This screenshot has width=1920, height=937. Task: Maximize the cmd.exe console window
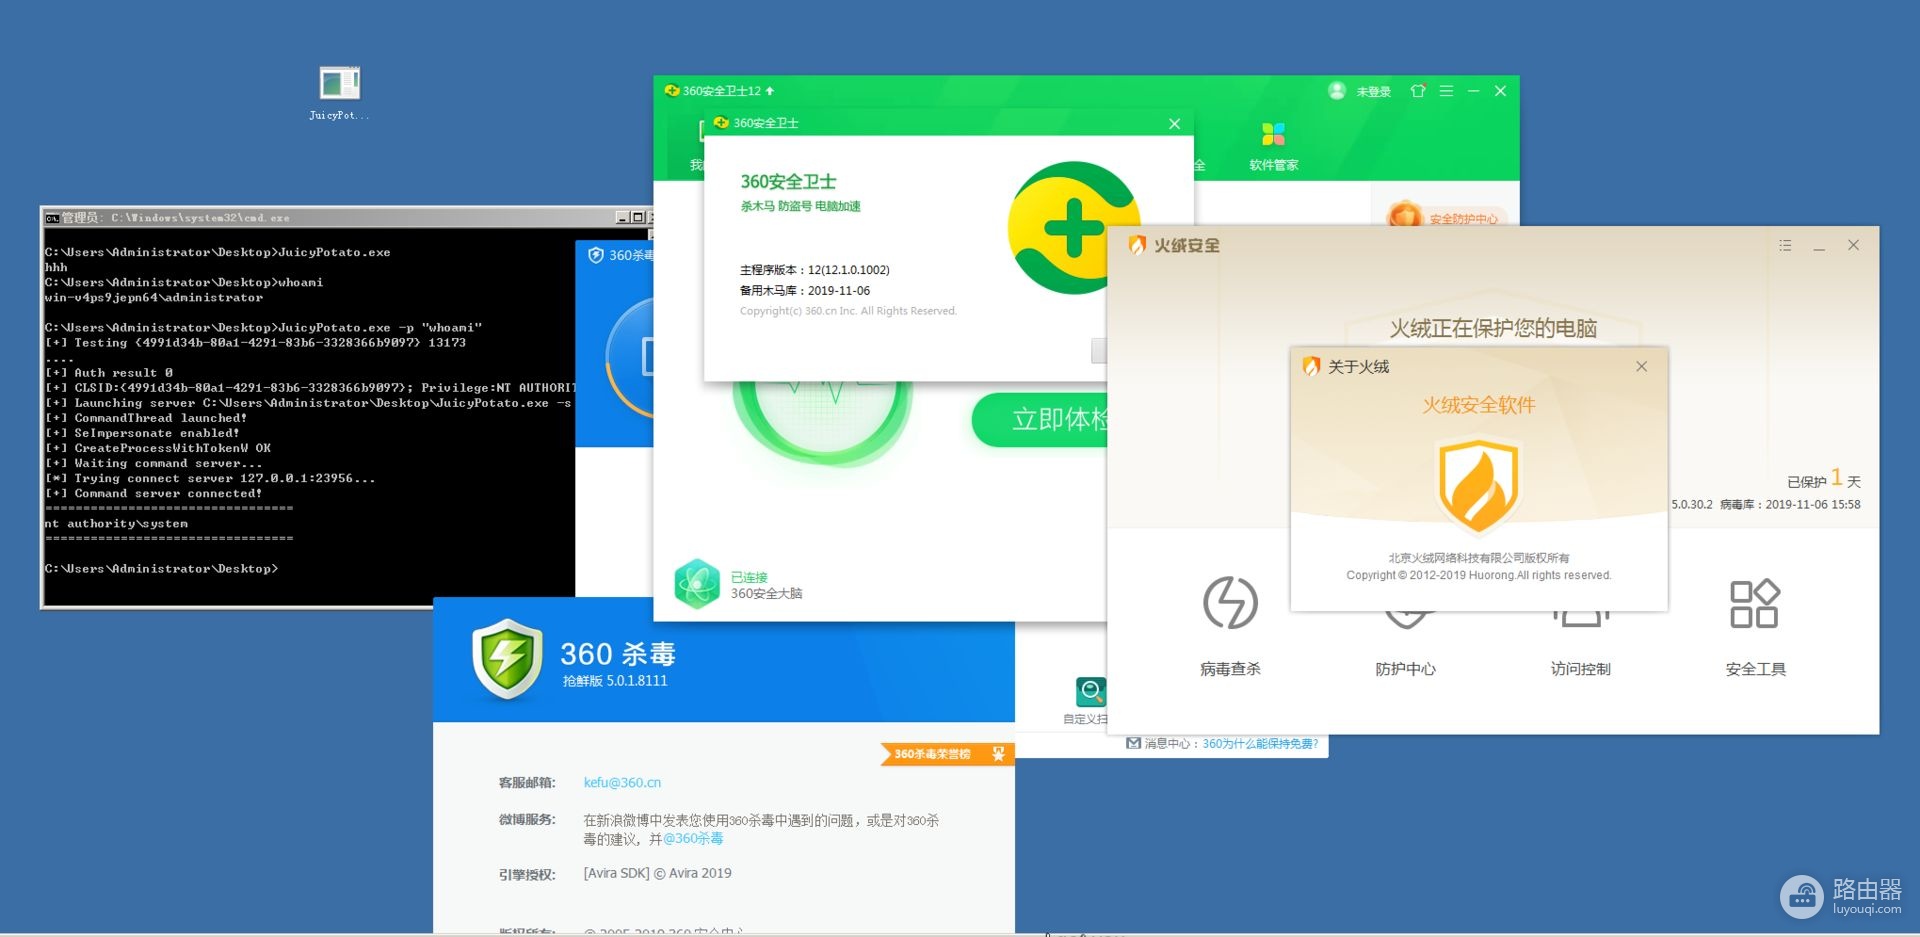pyautogui.click(x=637, y=217)
